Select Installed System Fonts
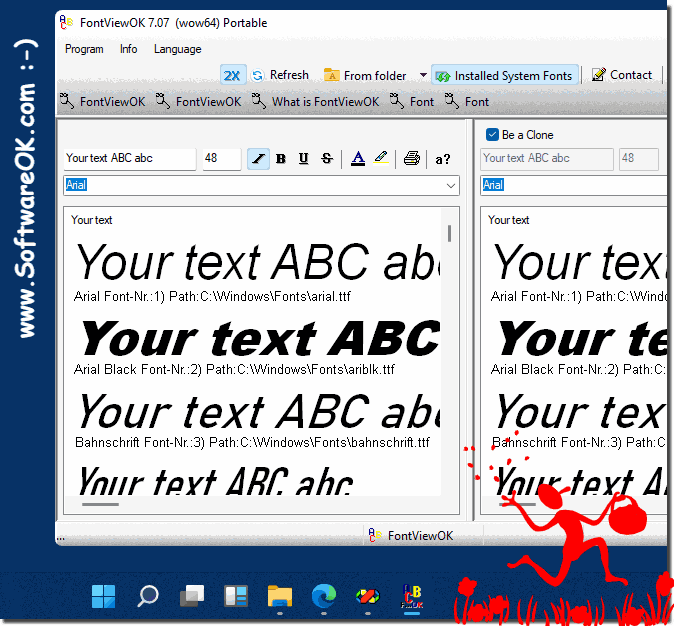The image size is (674, 626). (504, 76)
